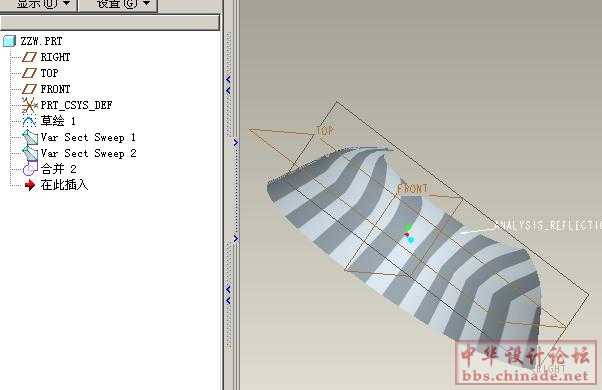The height and width of the screenshot is (390, 602).
Task: Click the FRONT datum plane icon
Action: point(29,89)
